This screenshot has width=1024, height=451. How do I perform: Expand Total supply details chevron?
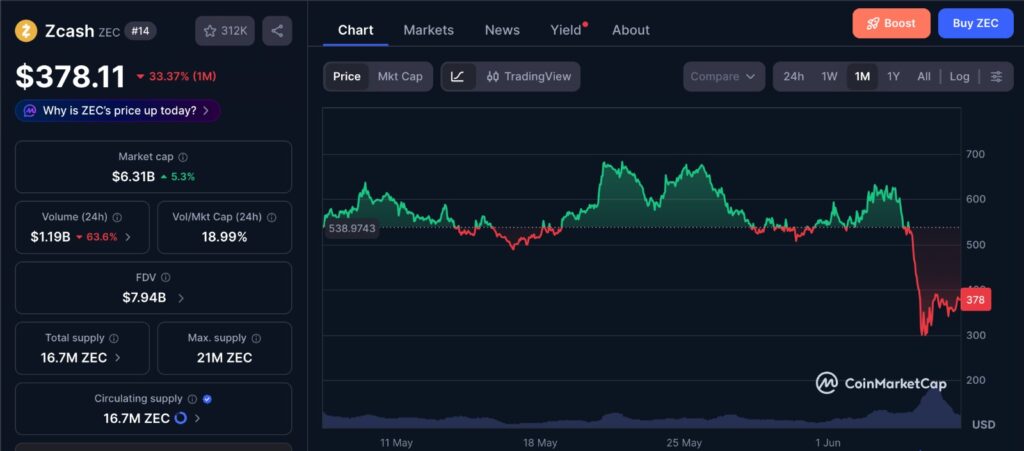click(x=118, y=358)
